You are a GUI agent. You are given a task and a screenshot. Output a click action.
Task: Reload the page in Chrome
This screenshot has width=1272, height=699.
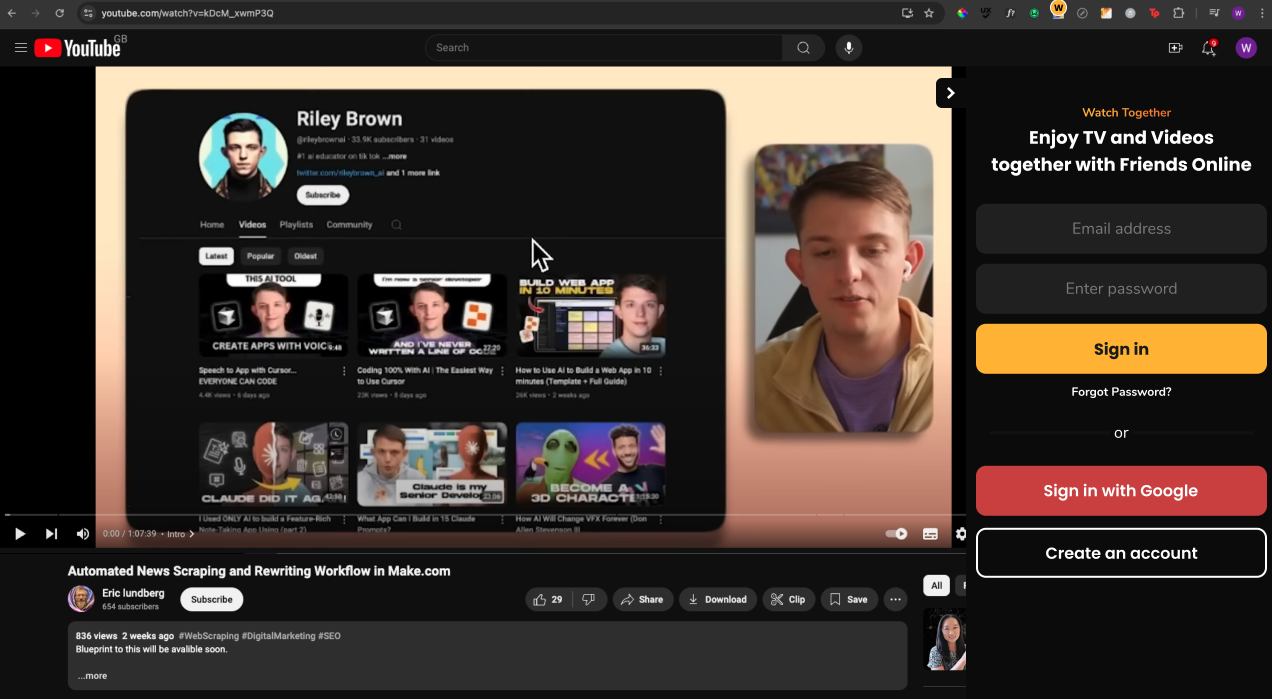pos(60,13)
